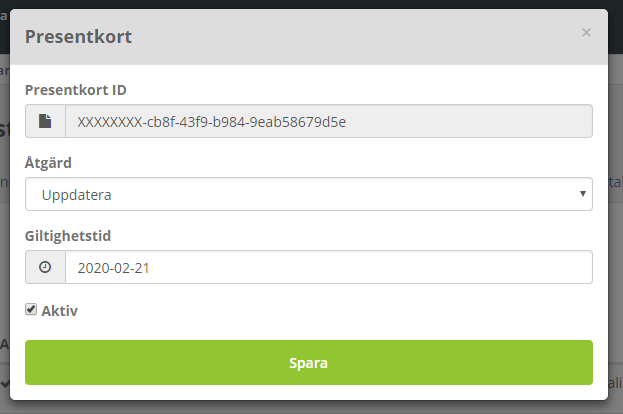The image size is (623, 414).
Task: Click the small arrow of the Åtgärd select
Action: (x=582, y=193)
